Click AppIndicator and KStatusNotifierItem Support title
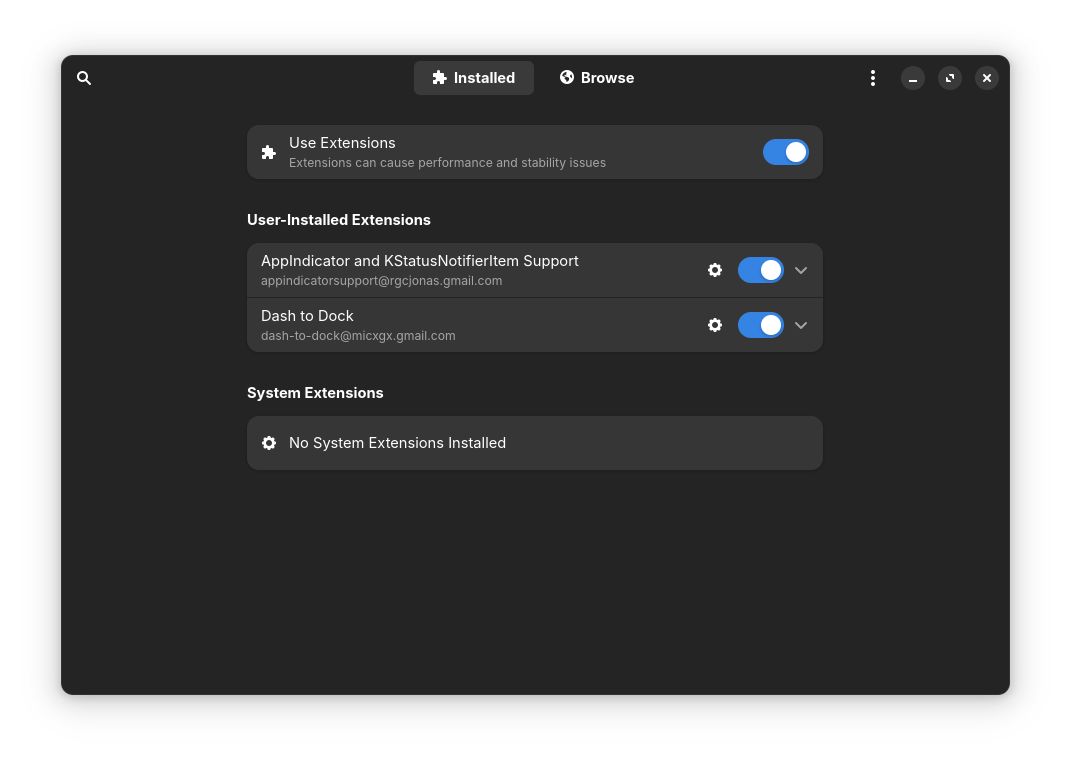The height and width of the screenshot is (762, 1071). point(419,261)
